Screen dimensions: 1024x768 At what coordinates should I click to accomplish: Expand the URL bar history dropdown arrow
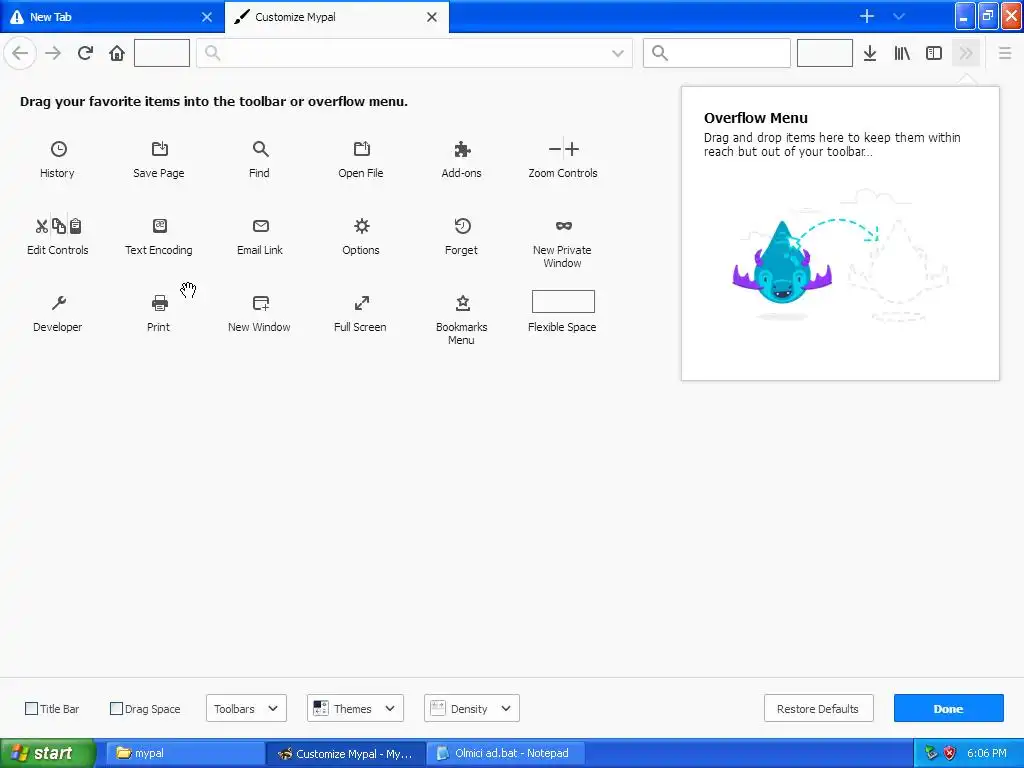pos(617,54)
